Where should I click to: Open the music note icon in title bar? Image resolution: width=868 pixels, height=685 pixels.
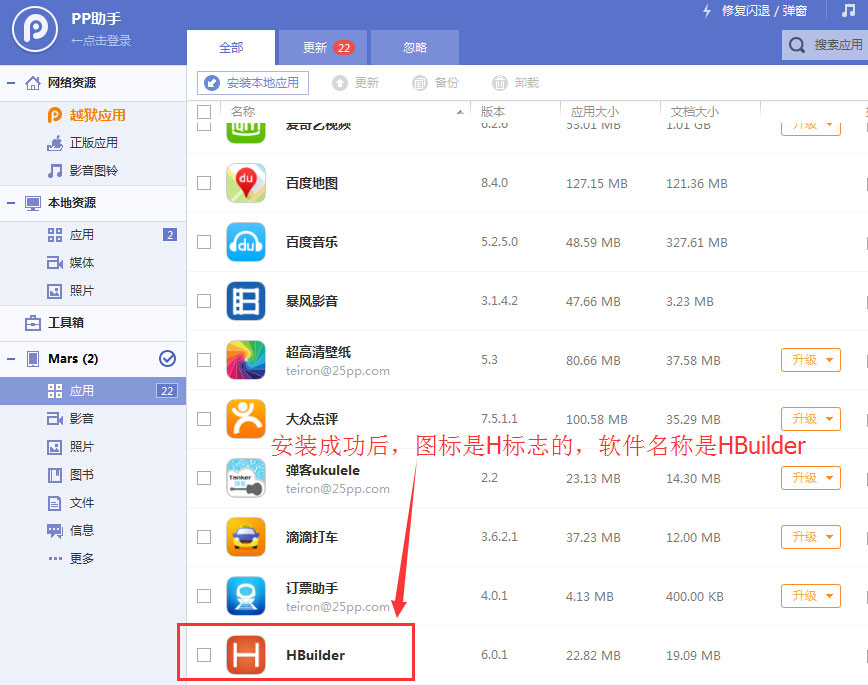848,10
